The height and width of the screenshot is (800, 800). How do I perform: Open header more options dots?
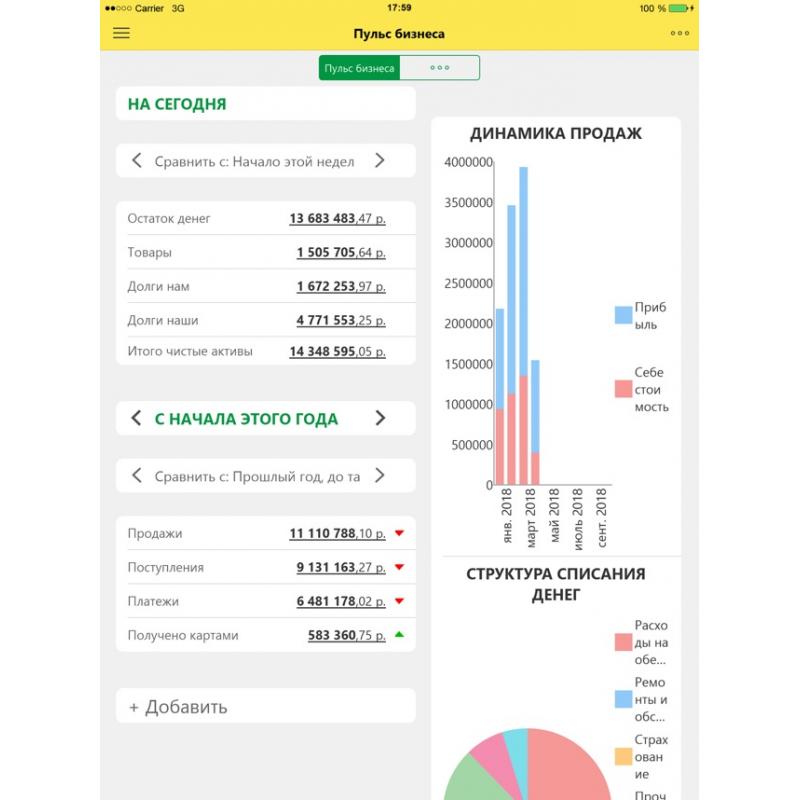point(680,33)
